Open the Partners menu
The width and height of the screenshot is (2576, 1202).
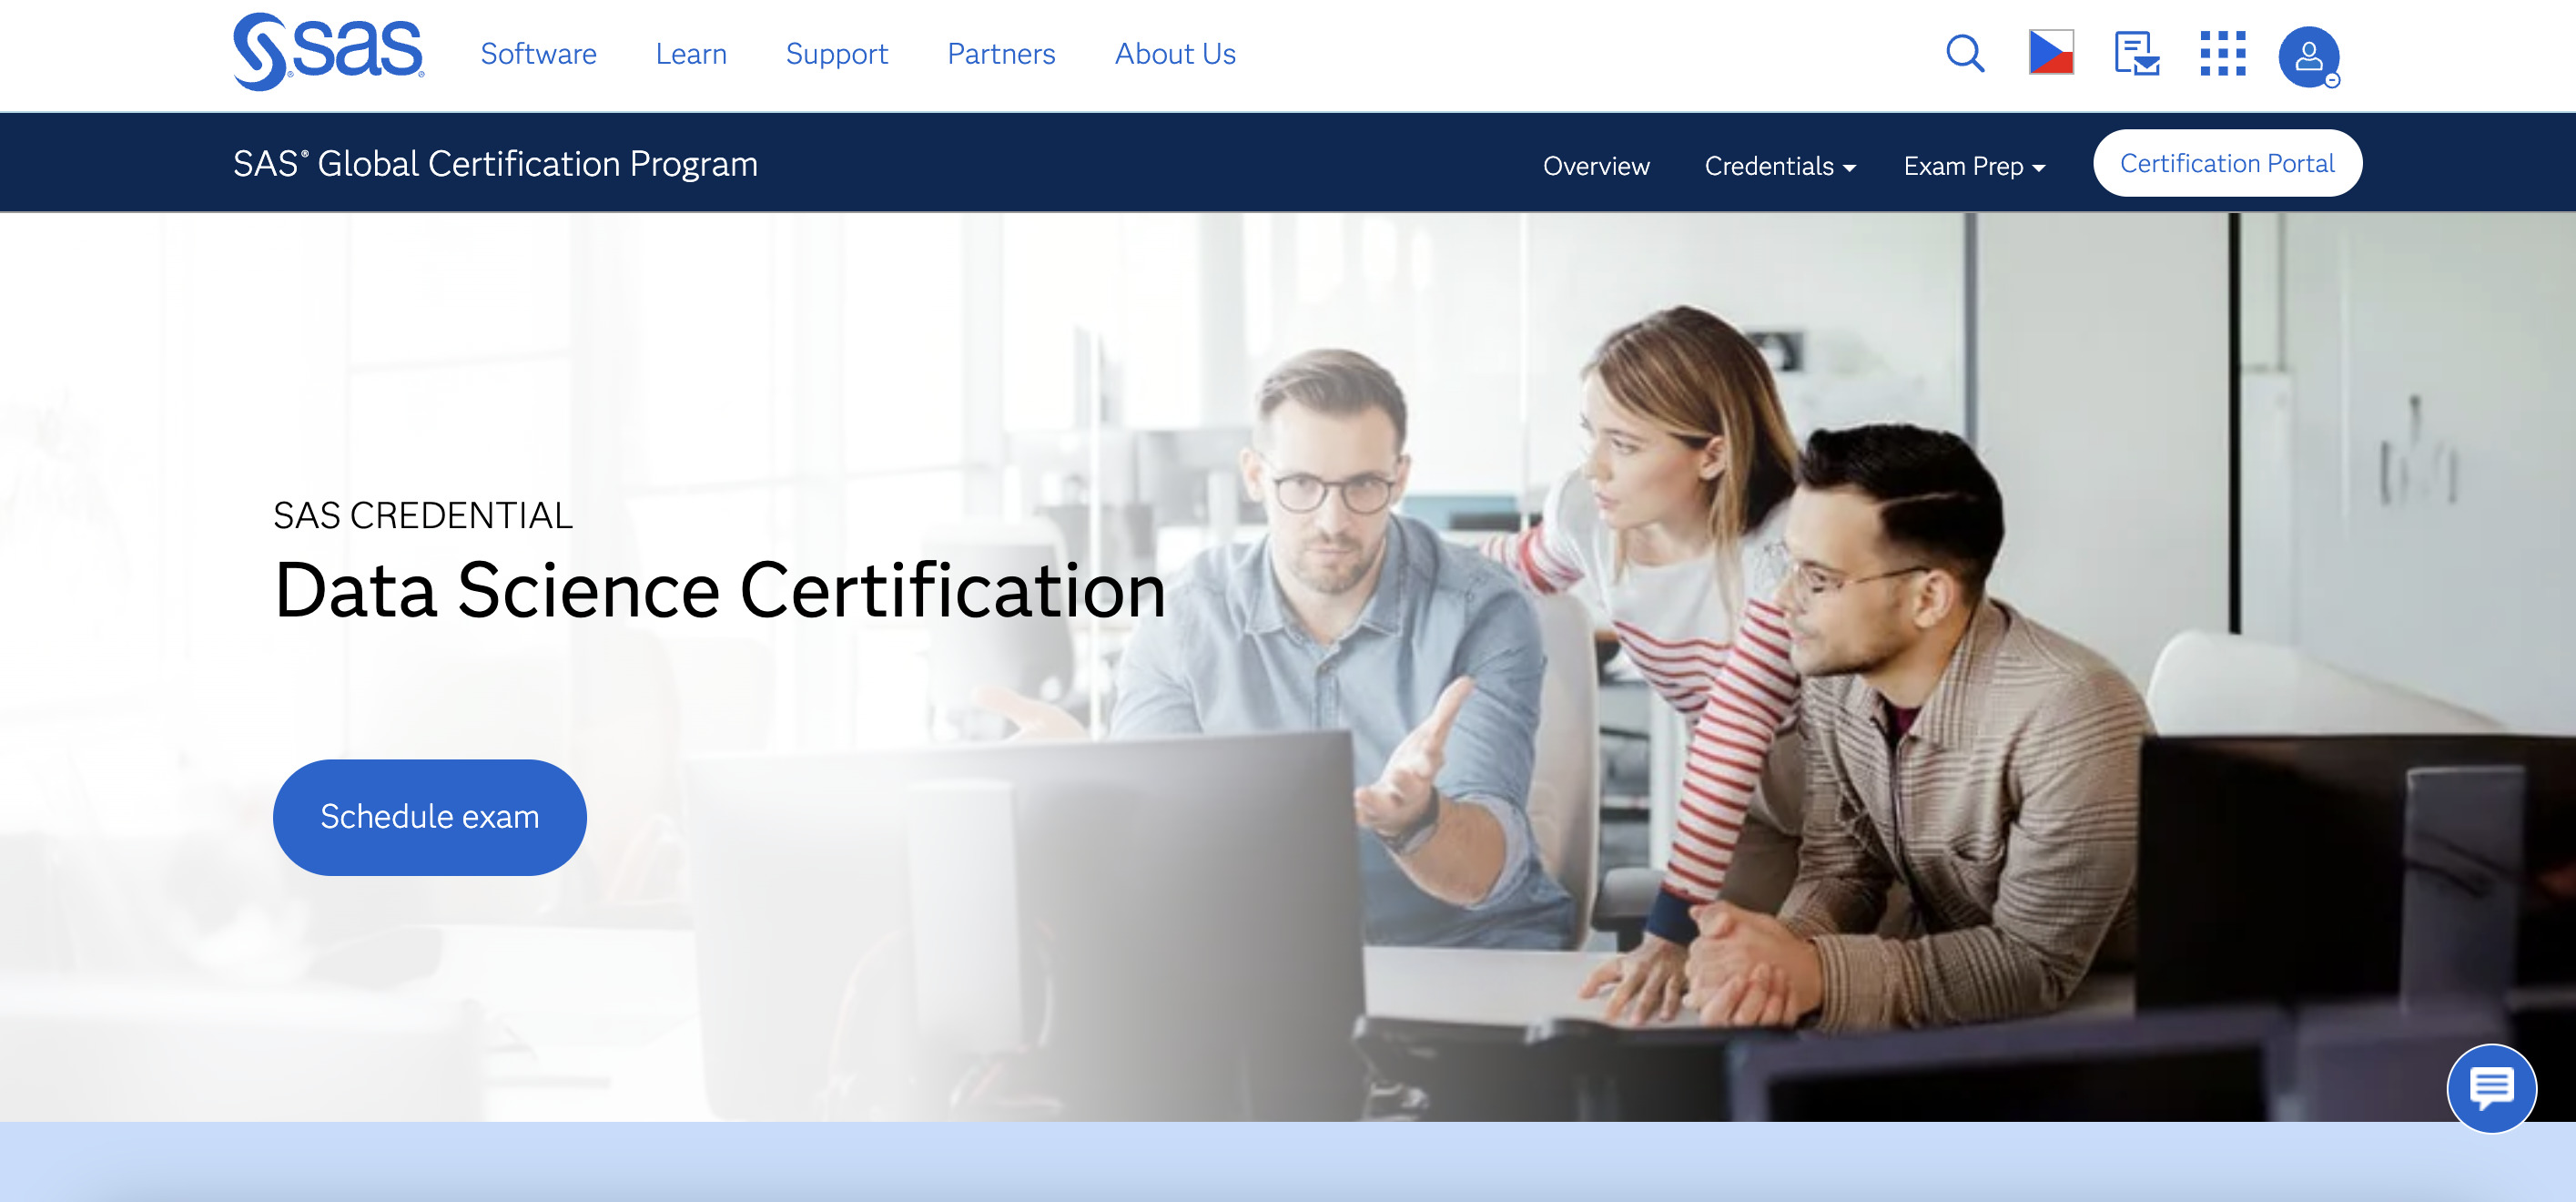coord(1001,53)
